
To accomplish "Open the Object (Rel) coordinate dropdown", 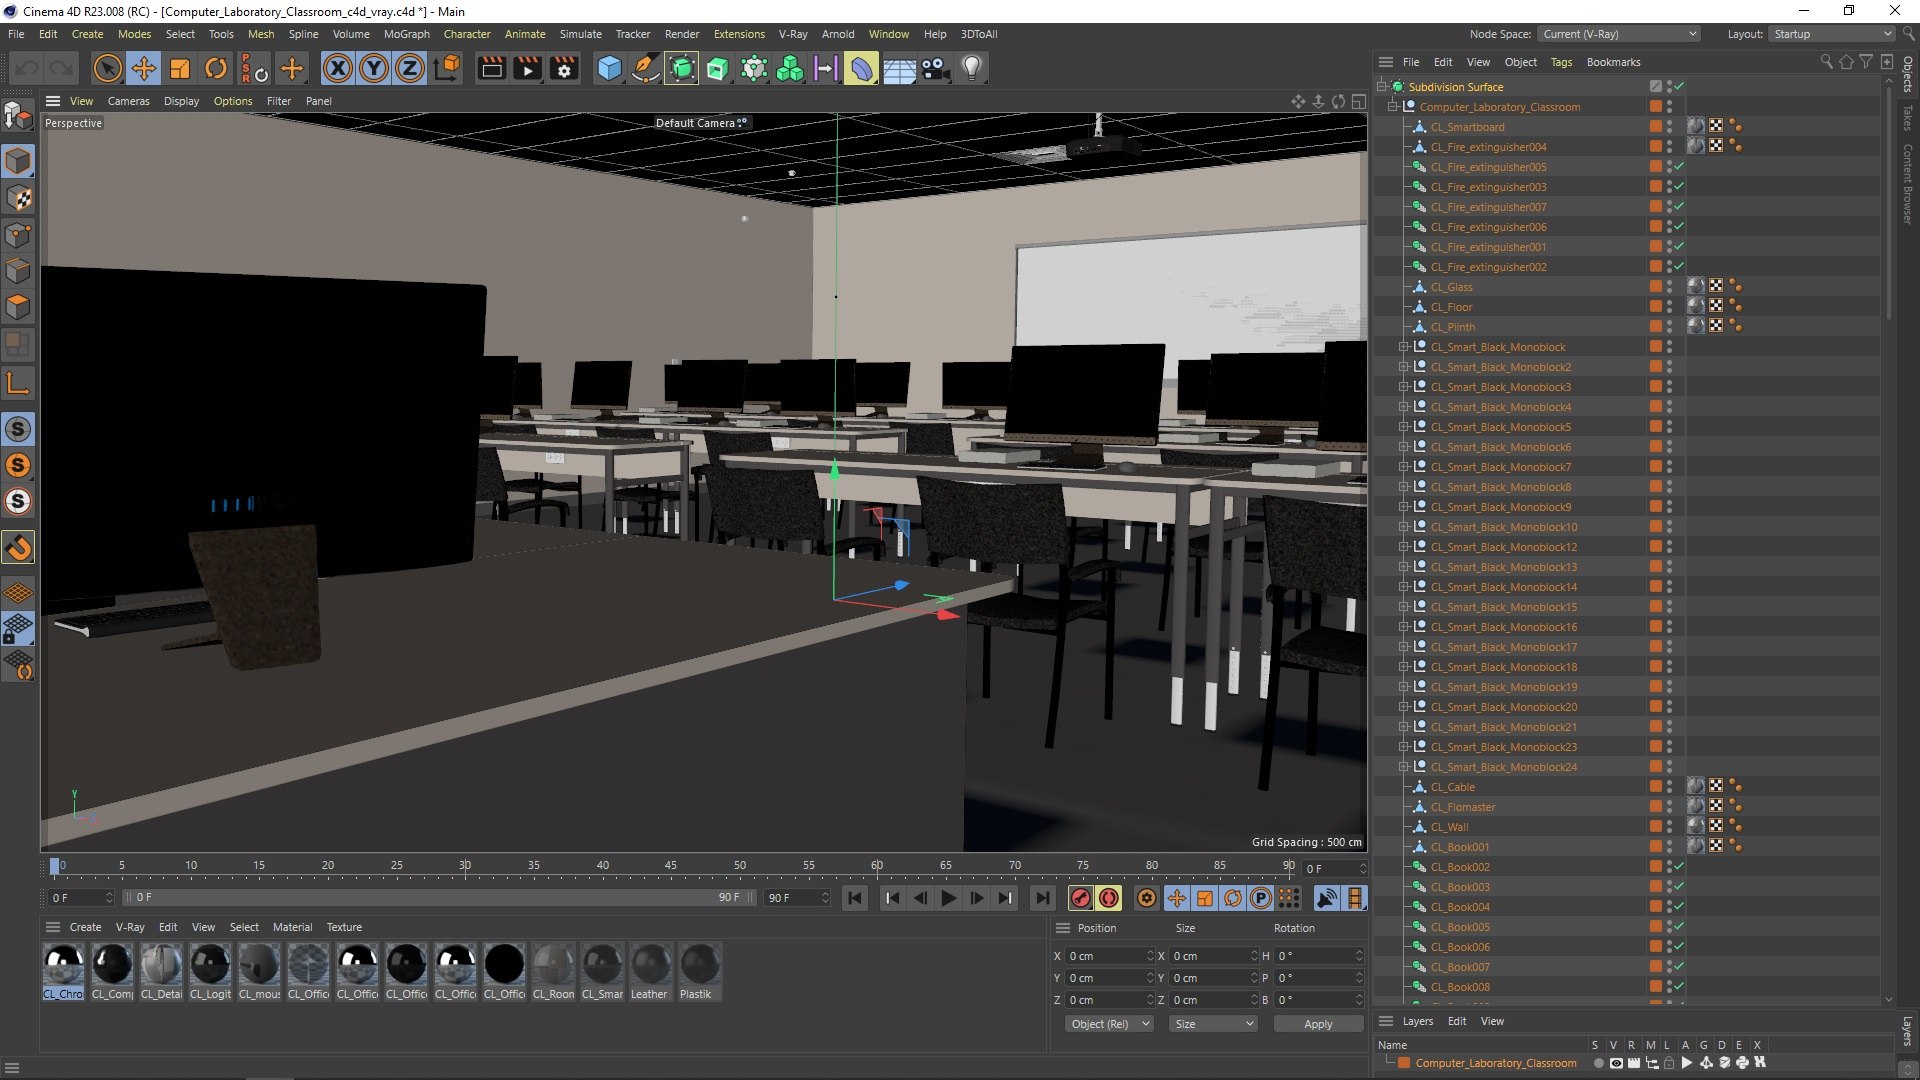I will pos(1108,1024).
